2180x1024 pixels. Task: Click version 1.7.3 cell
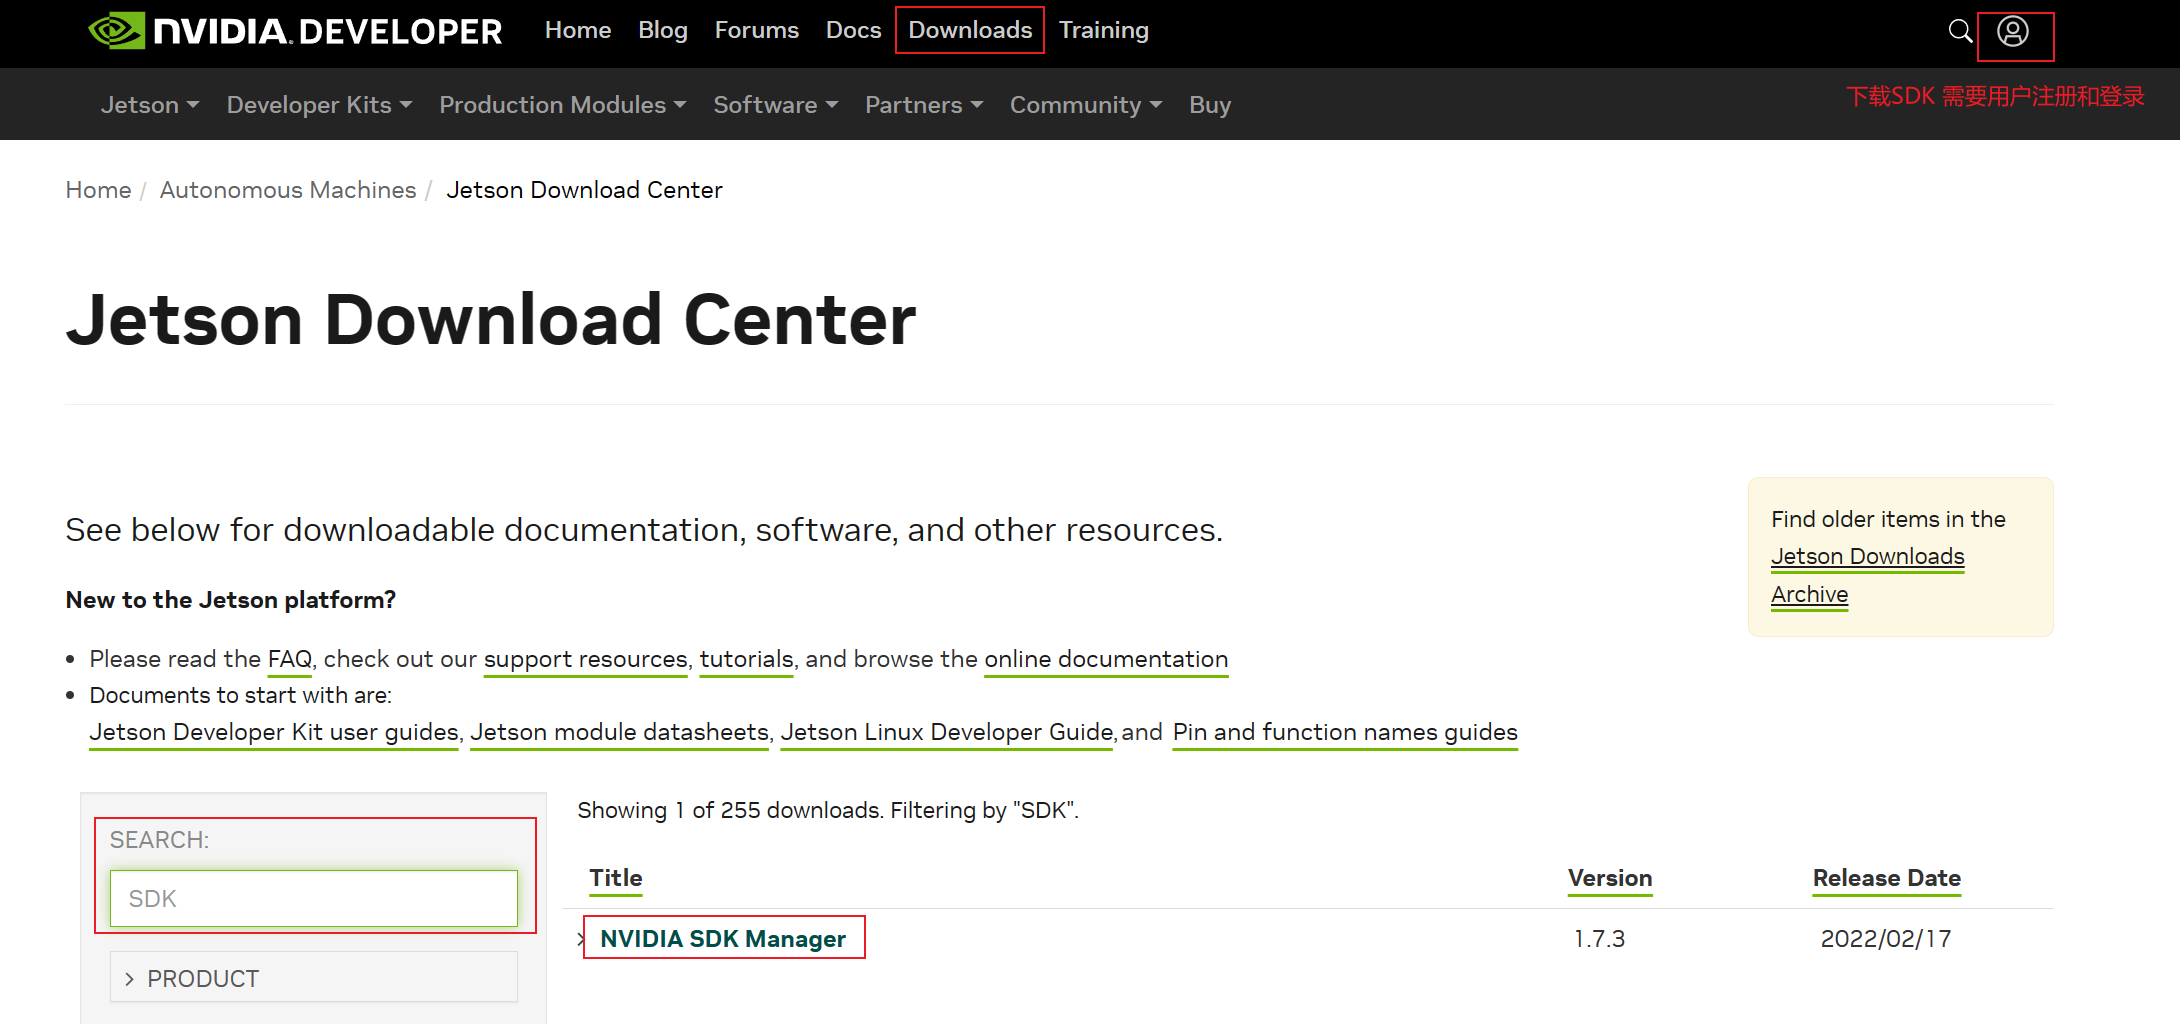[x=1600, y=939]
